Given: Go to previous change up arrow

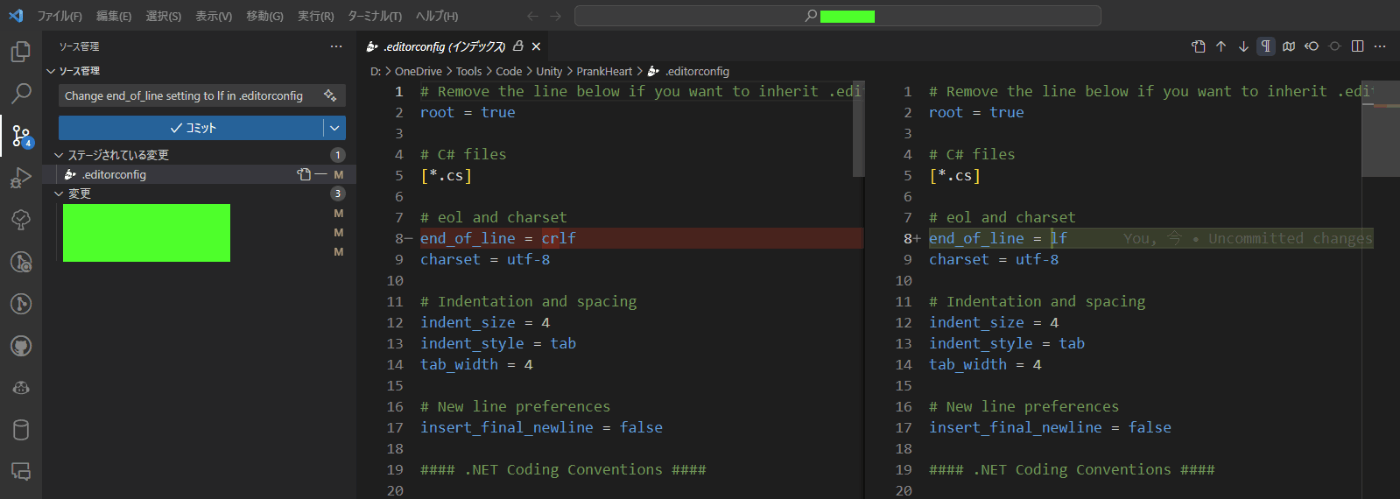Looking at the screenshot, I should [x=1220, y=46].
